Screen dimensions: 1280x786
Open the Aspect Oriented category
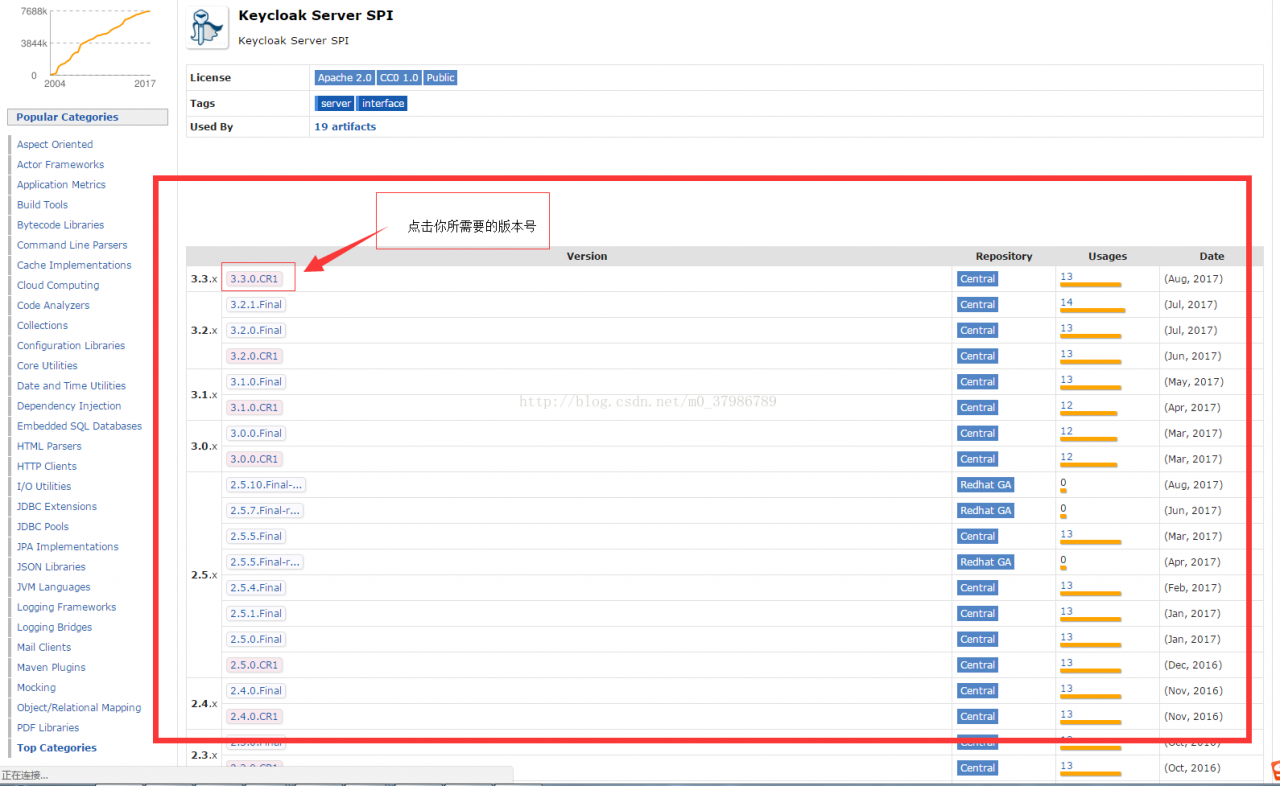55,145
